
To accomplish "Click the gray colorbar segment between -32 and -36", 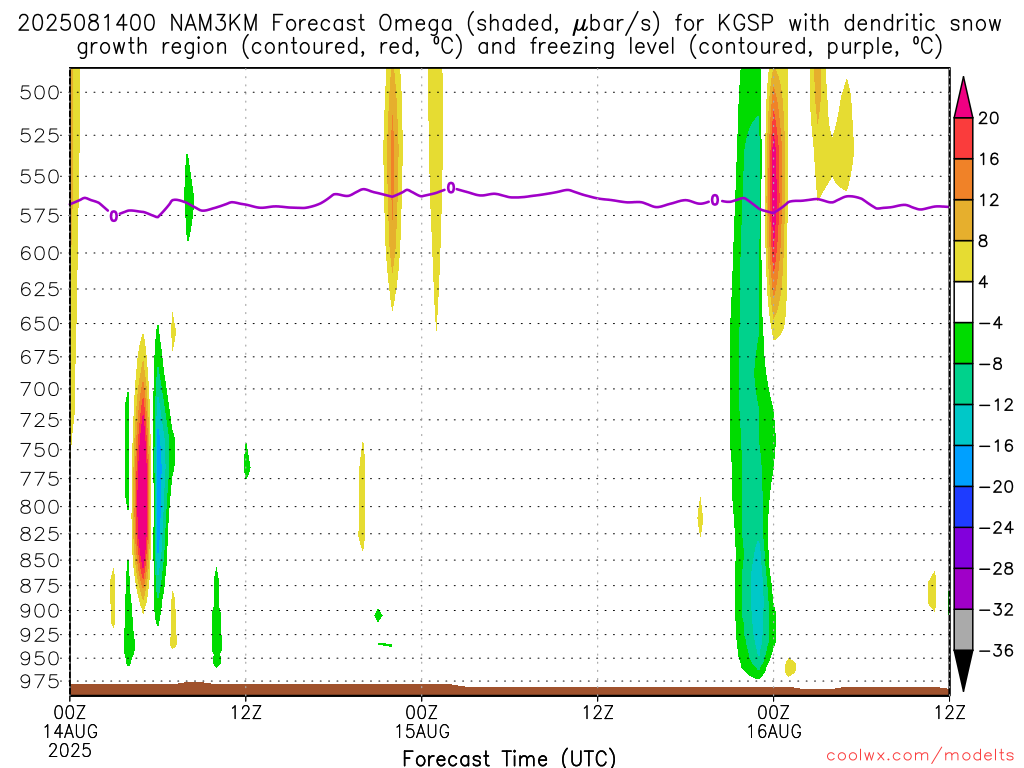I will [963, 630].
